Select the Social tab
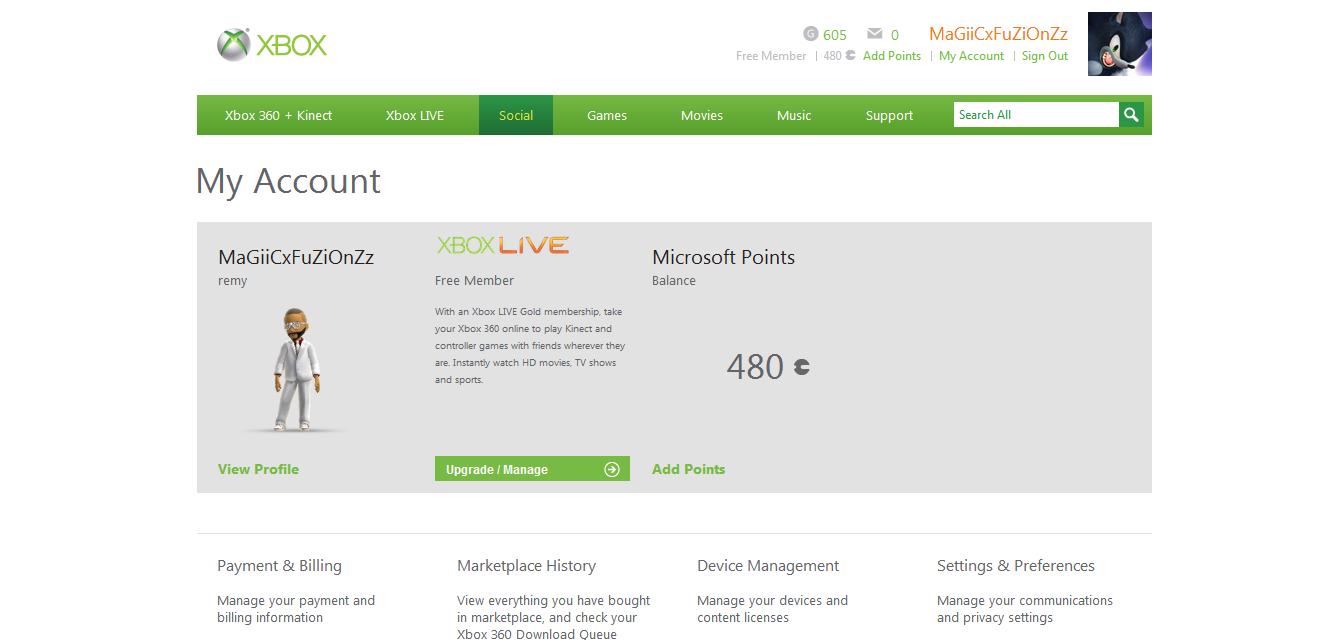Image resolution: width=1331 pixels, height=640 pixels. click(x=516, y=115)
